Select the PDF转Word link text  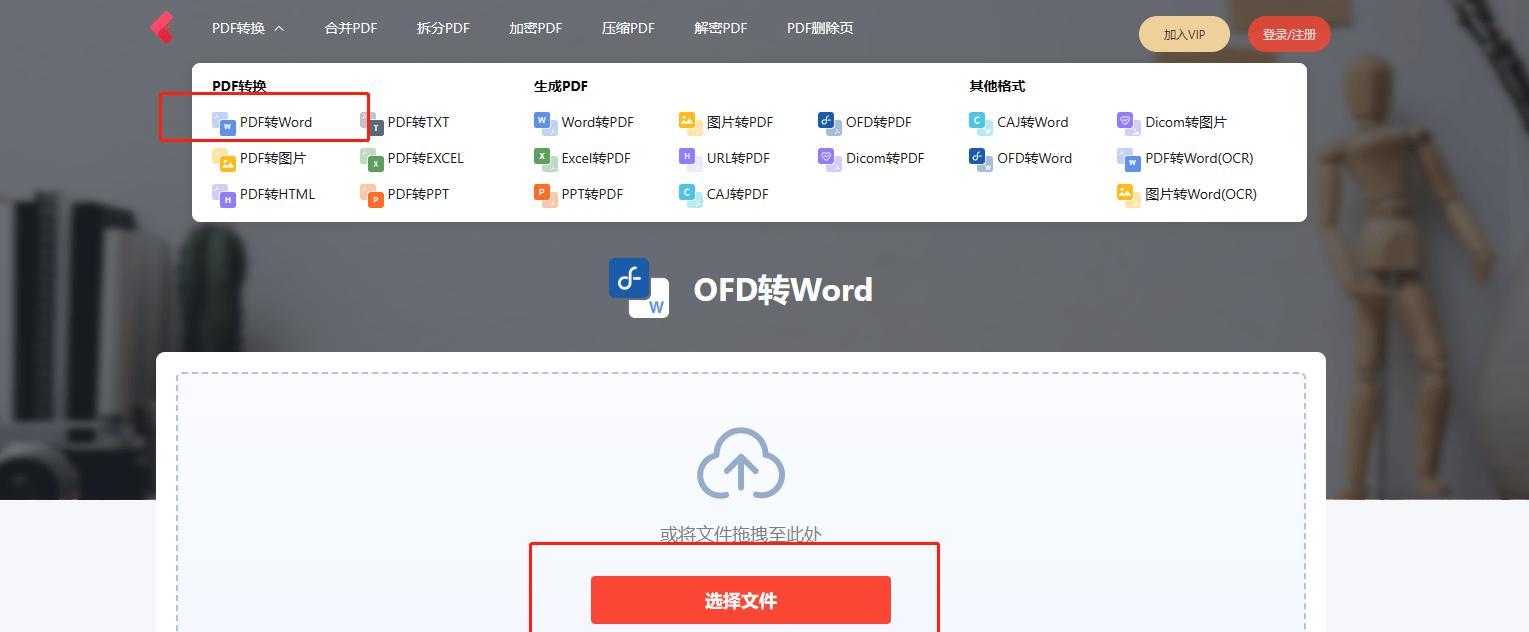pyautogui.click(x=276, y=122)
